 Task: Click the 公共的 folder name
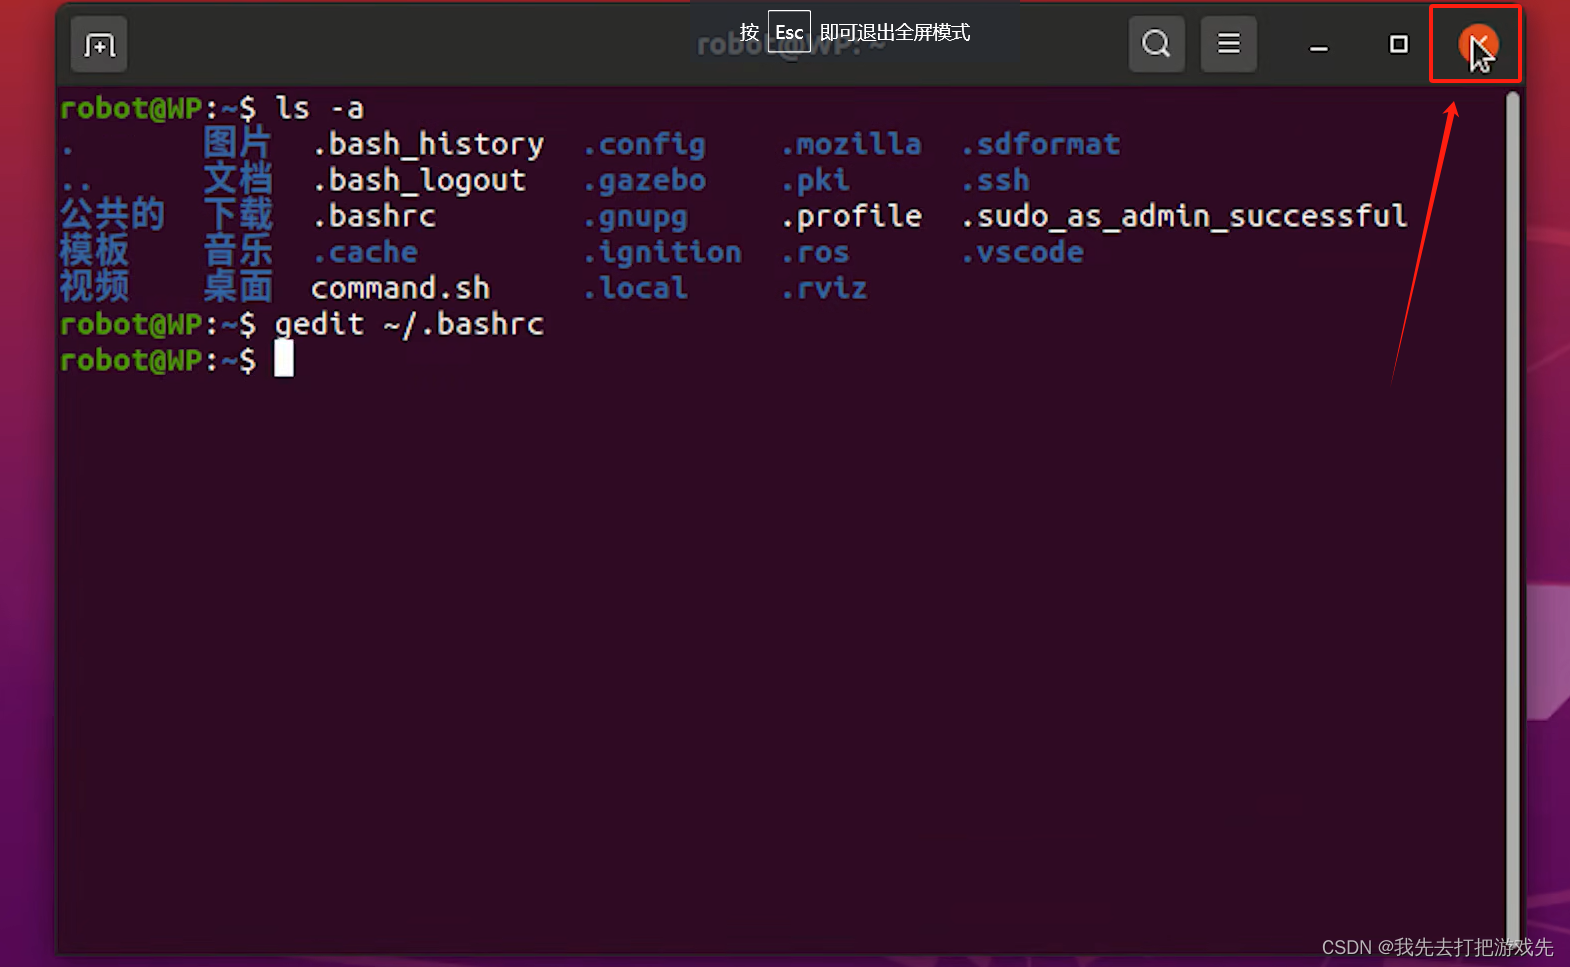click(112, 215)
